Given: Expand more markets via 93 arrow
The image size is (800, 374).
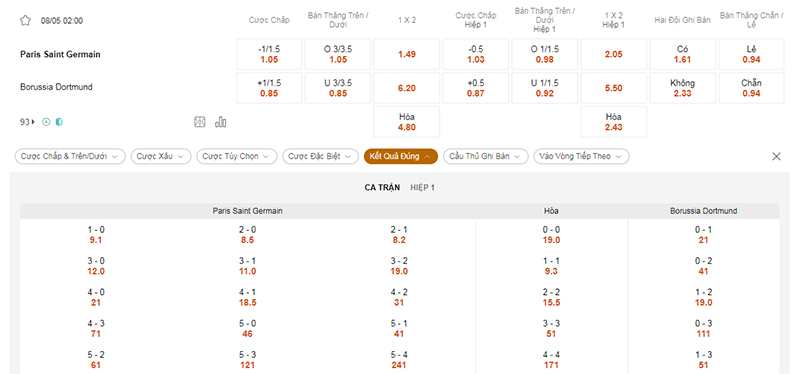Looking at the screenshot, I should [28, 122].
